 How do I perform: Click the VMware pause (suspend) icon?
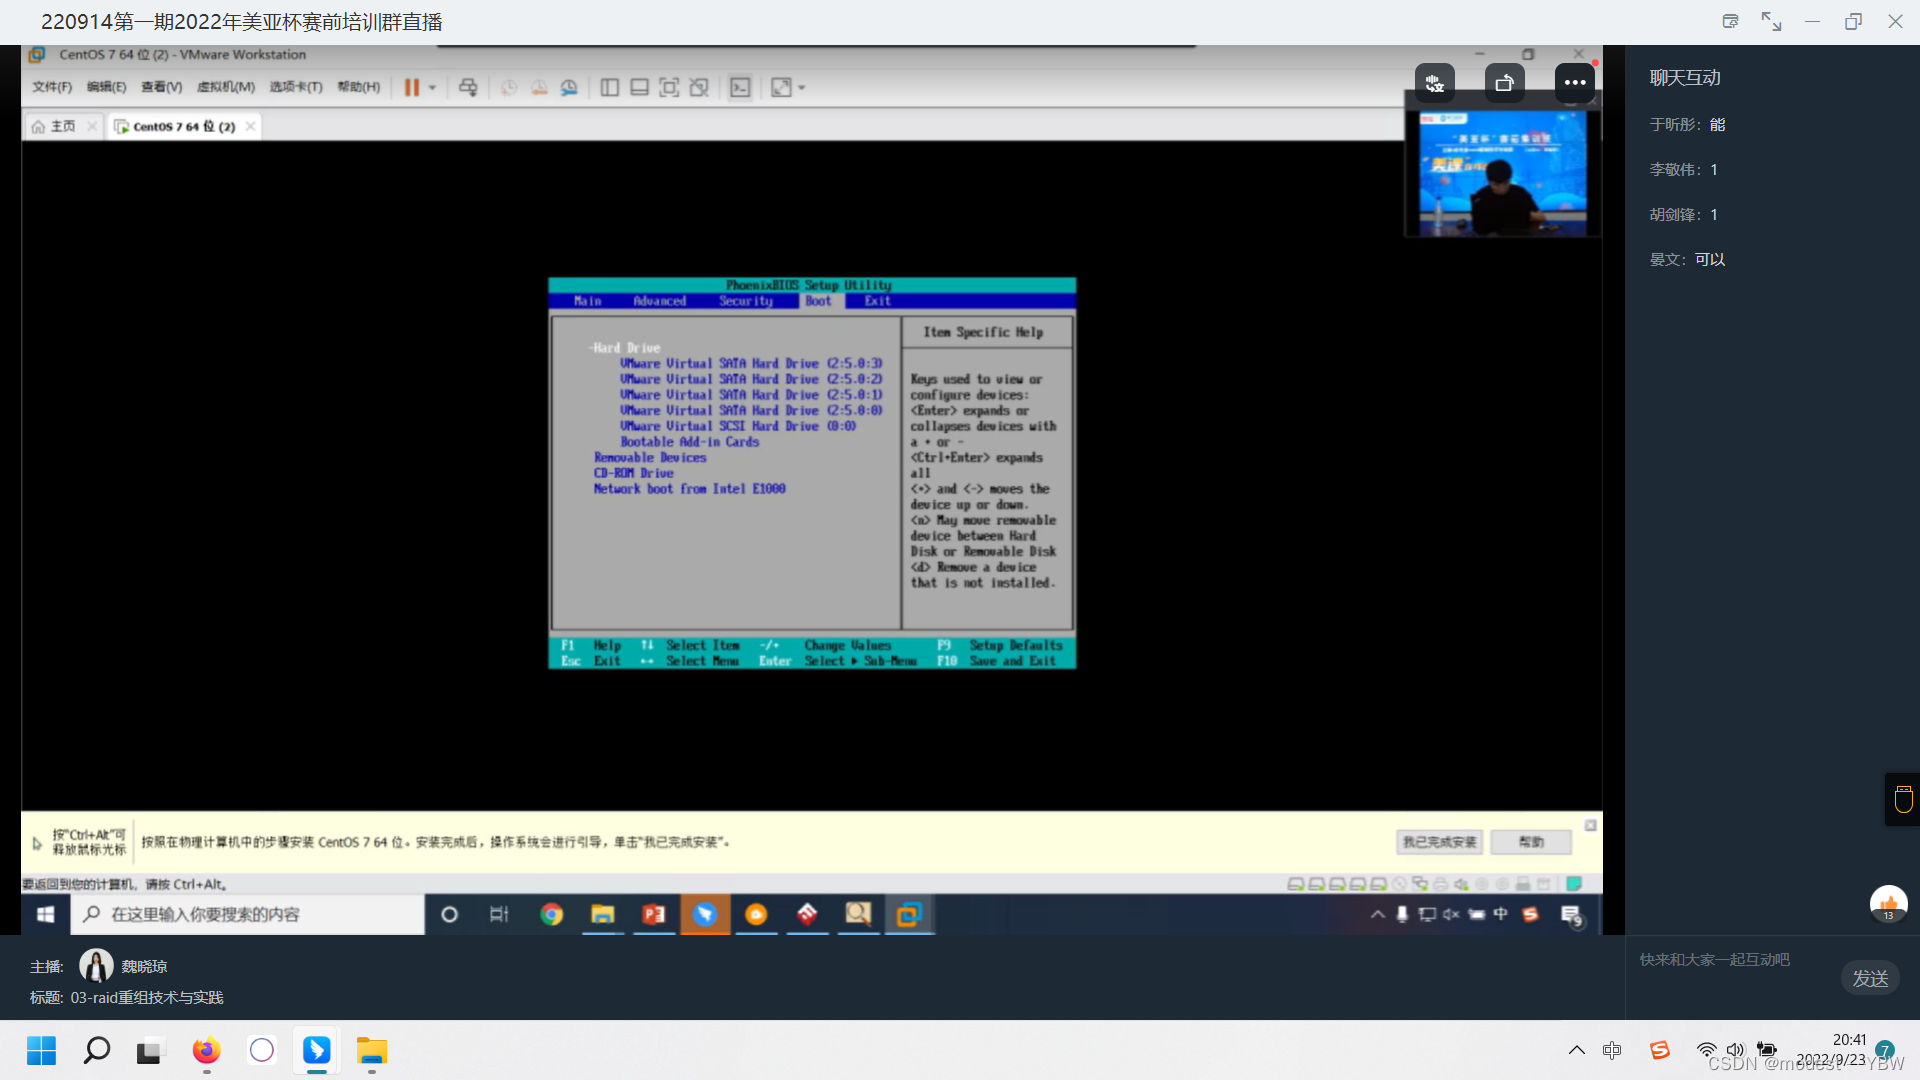tap(411, 88)
